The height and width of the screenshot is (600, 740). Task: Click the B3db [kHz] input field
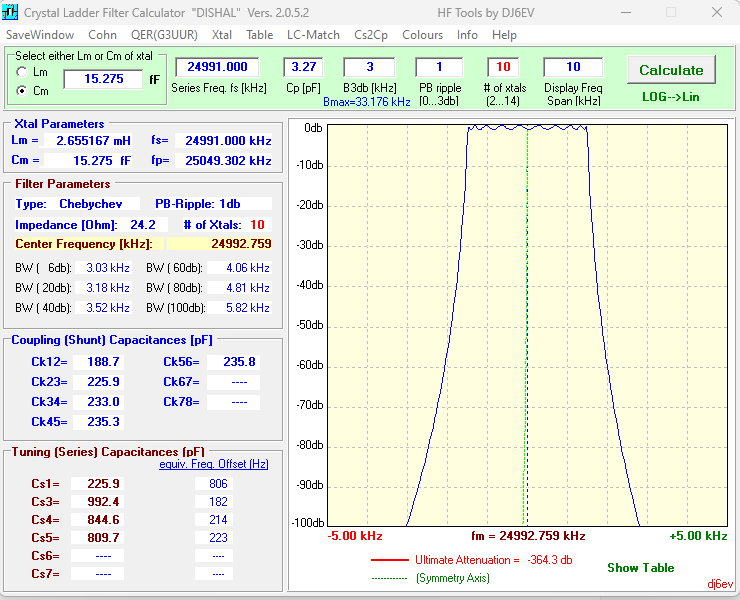click(x=368, y=67)
